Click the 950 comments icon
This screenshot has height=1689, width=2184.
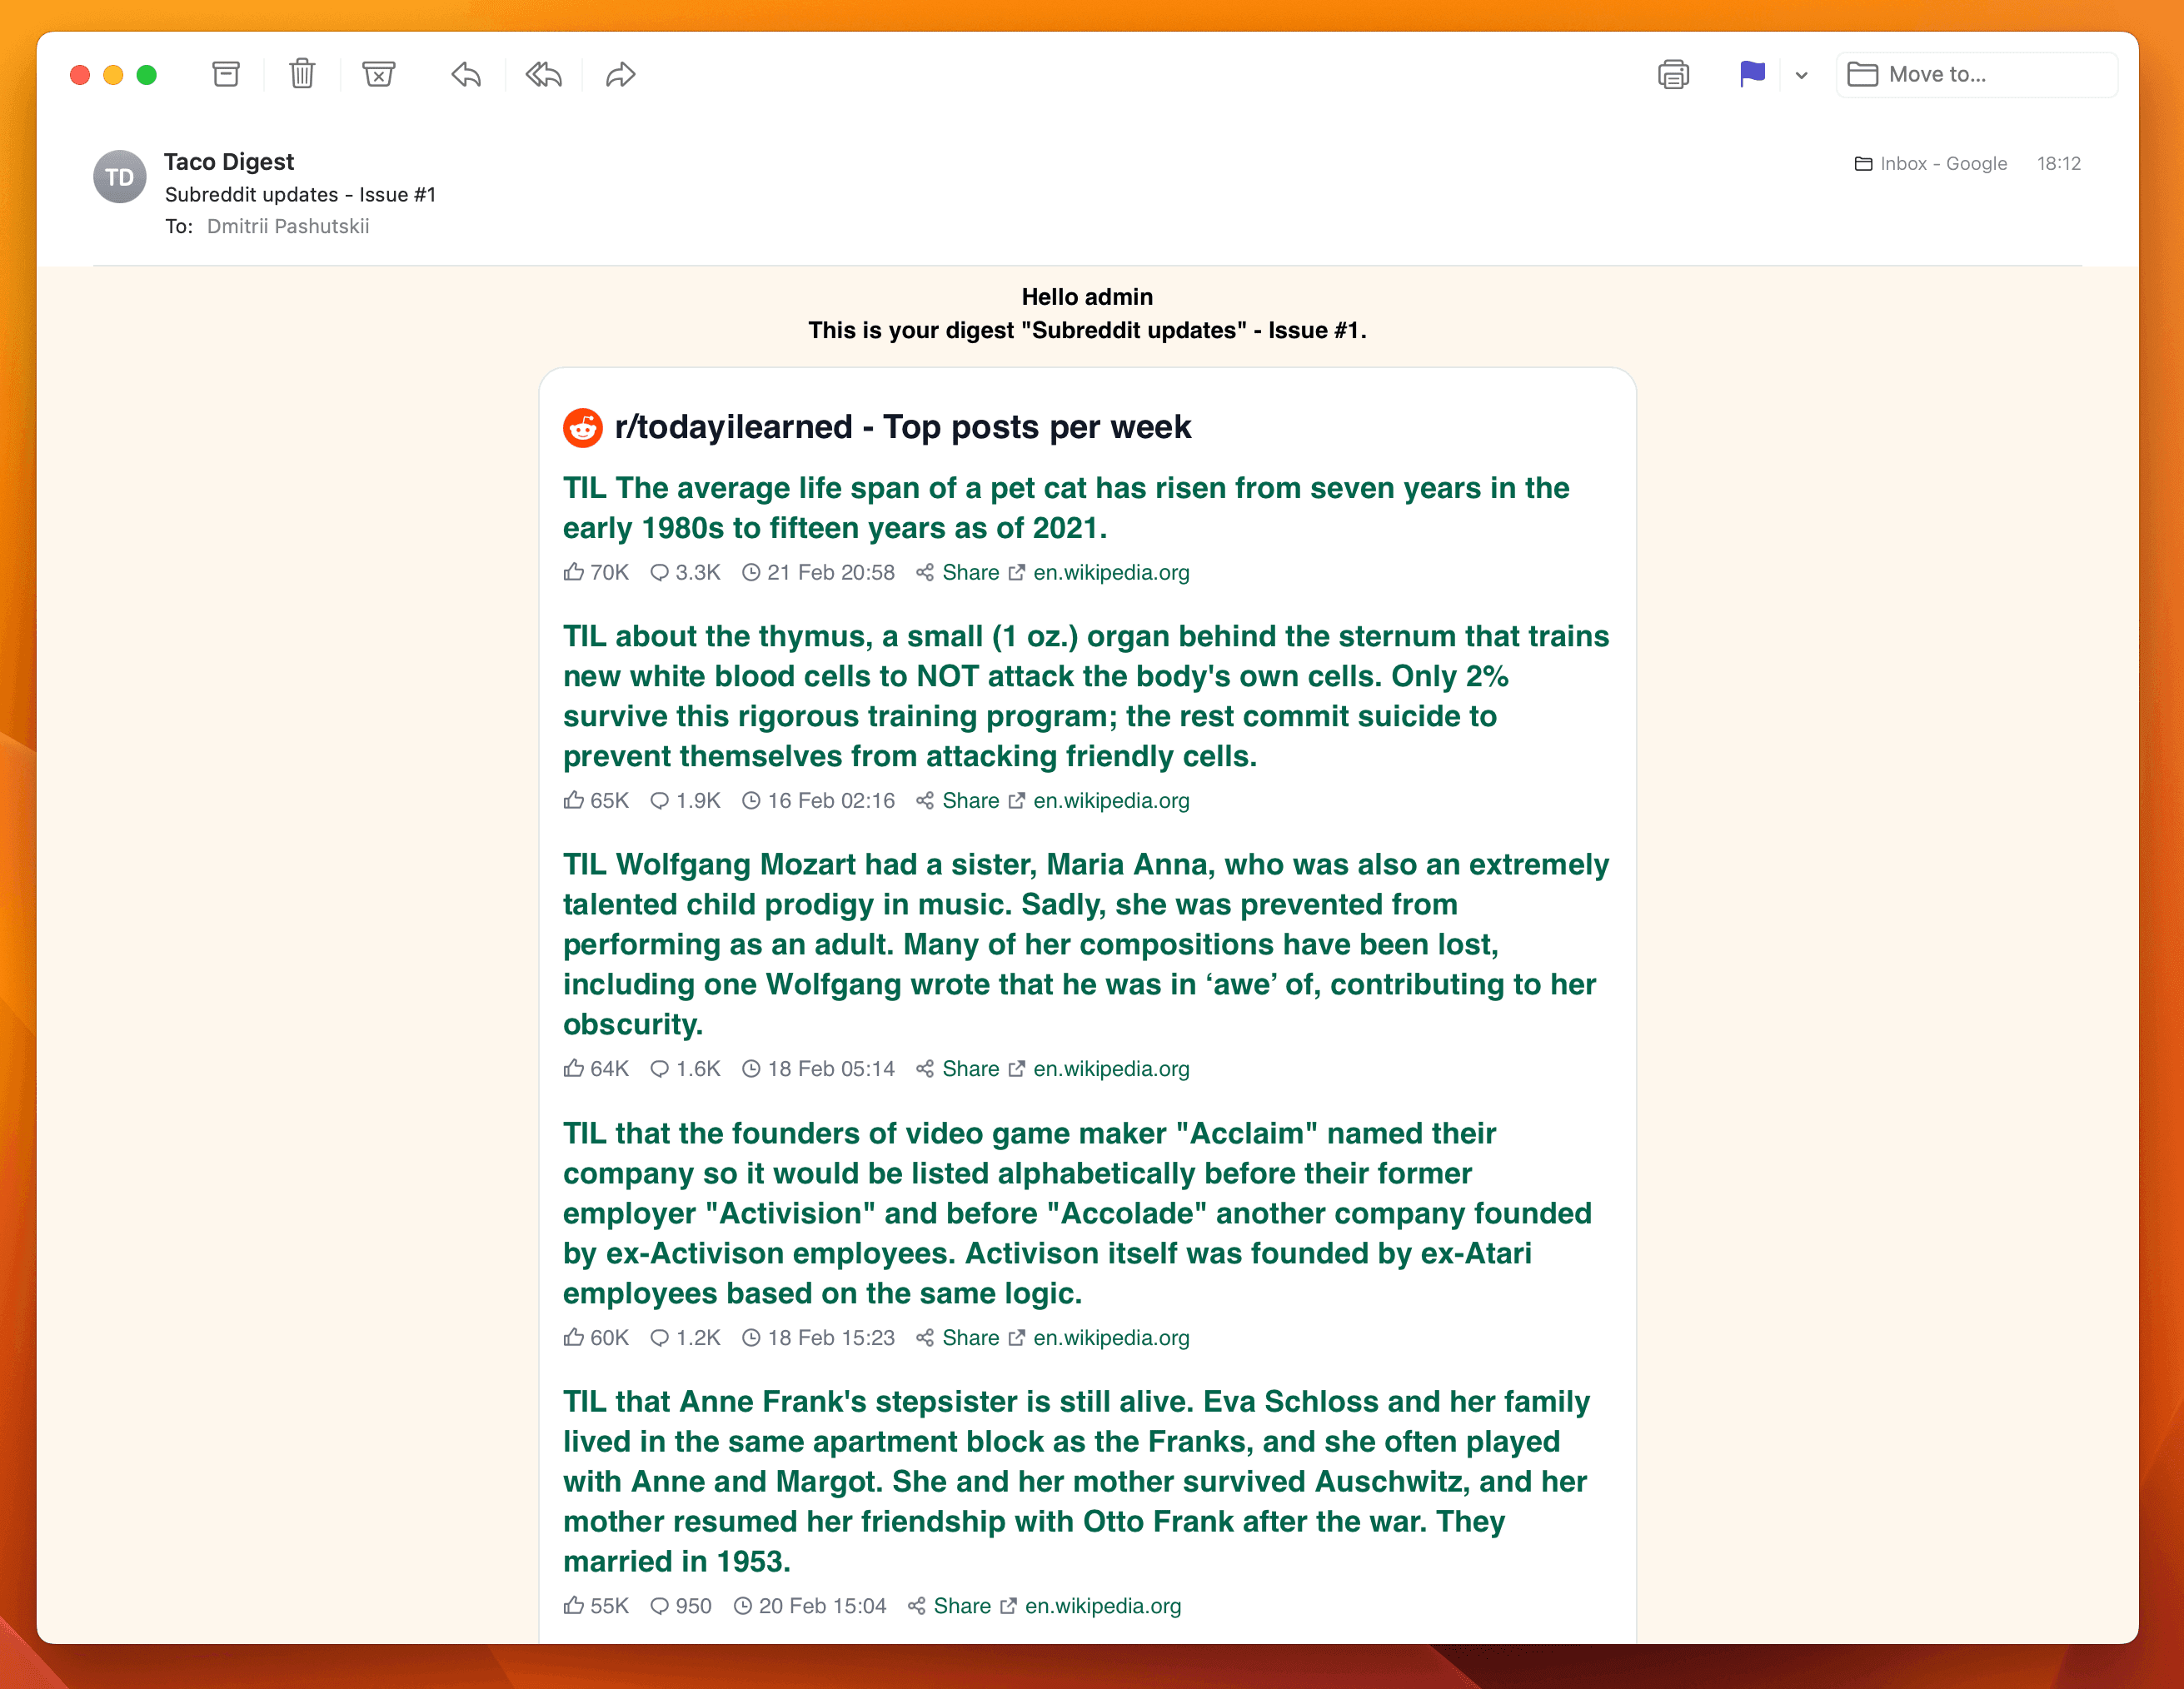[x=660, y=1605]
